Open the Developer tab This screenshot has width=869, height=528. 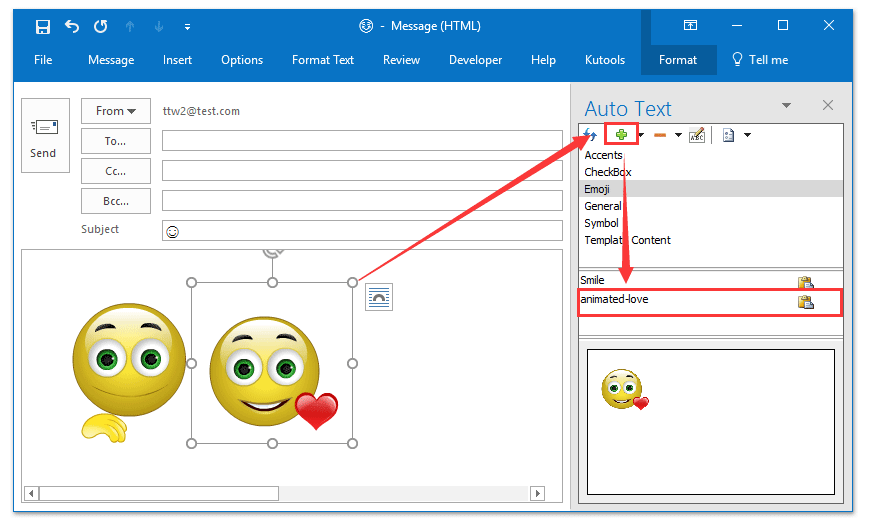pos(475,60)
